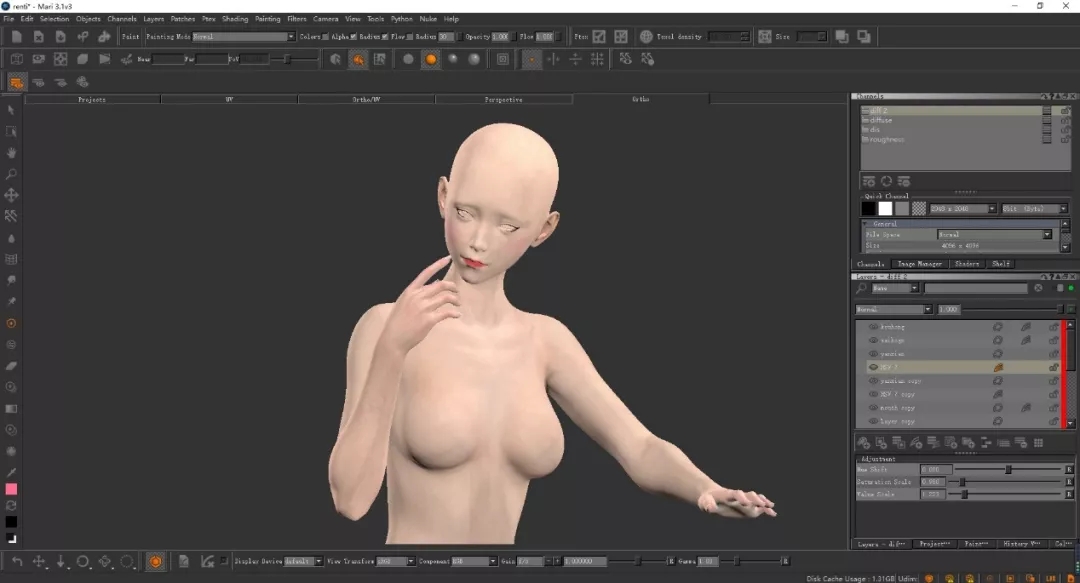Pick the pink foreground color swatch
This screenshot has width=1080, height=583.
pos(11,489)
